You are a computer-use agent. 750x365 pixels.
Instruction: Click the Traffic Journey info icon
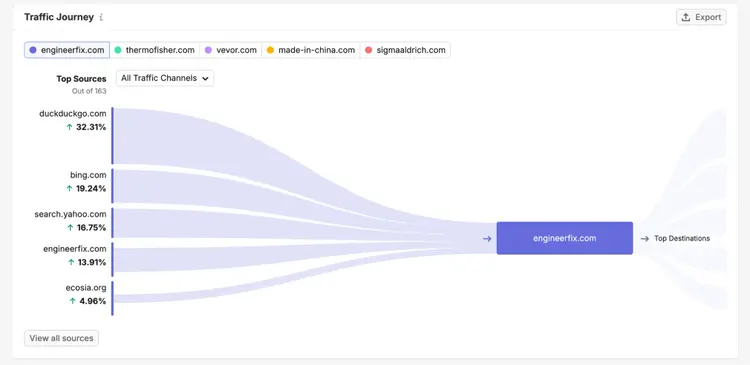(x=101, y=17)
